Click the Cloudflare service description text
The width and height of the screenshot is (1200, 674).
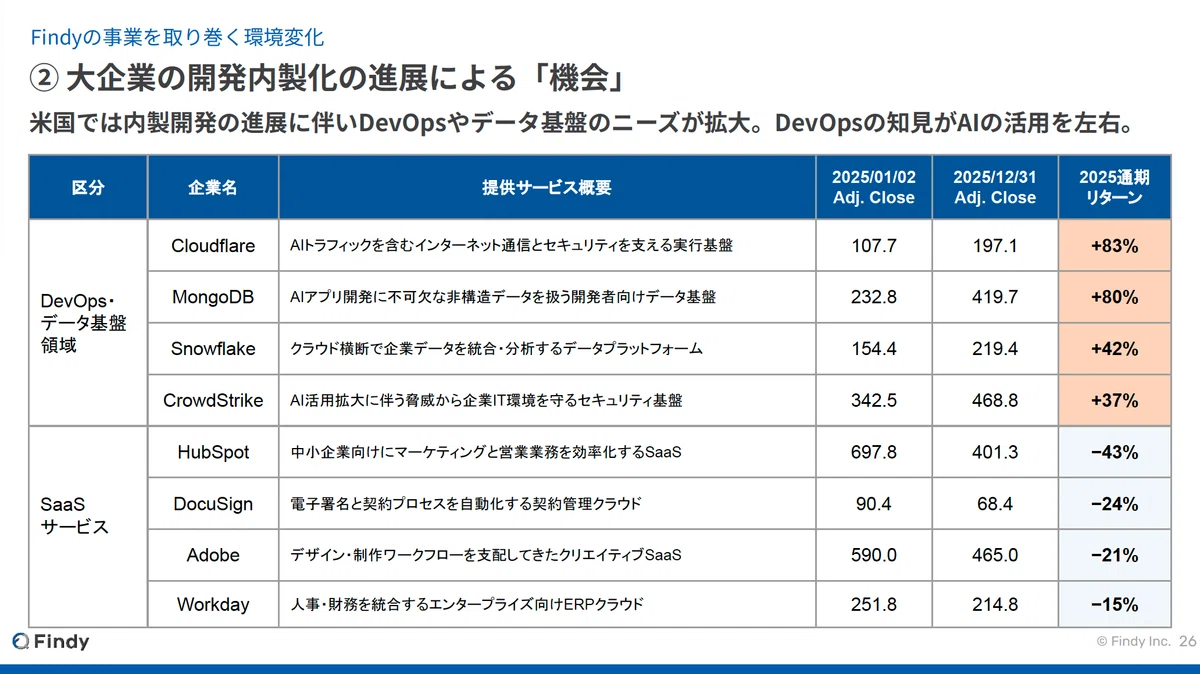pos(510,246)
